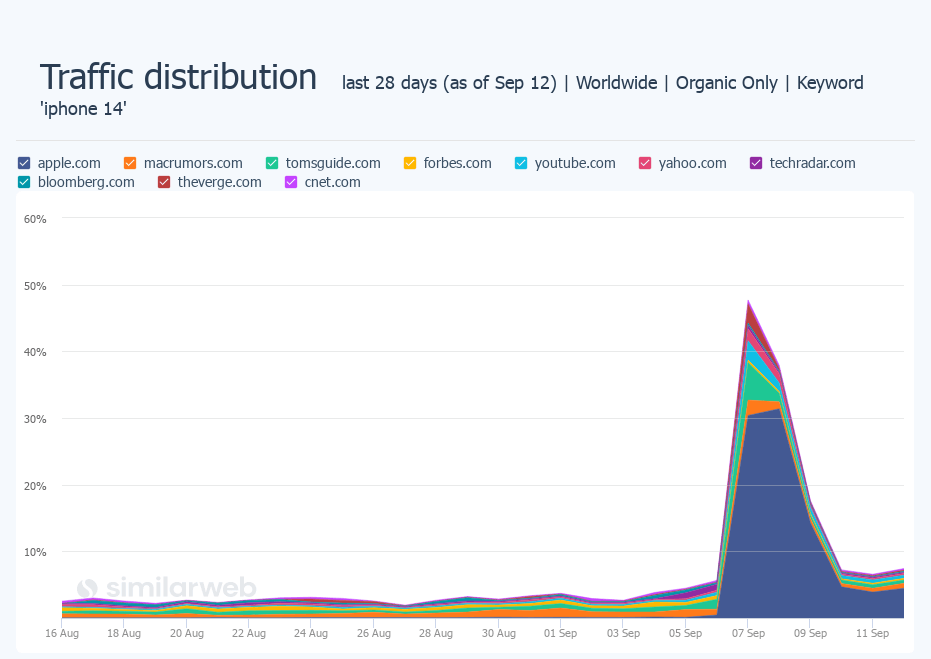Click the 07 Sep x-axis label
This screenshot has height=659, width=931.
pyautogui.click(x=748, y=633)
